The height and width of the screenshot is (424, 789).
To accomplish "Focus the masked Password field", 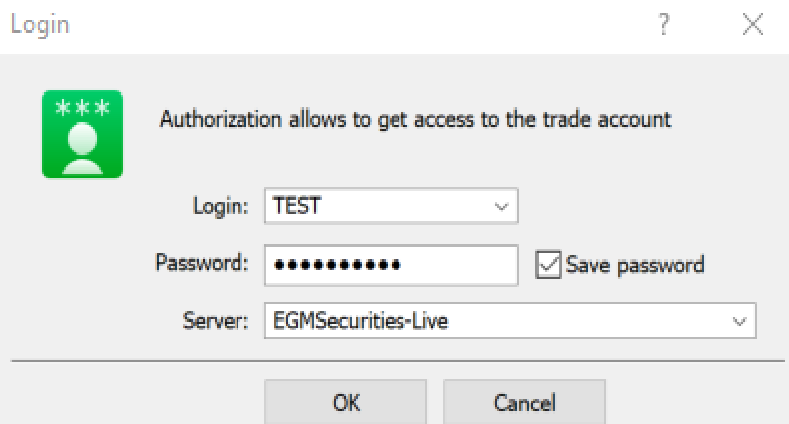I will point(391,265).
